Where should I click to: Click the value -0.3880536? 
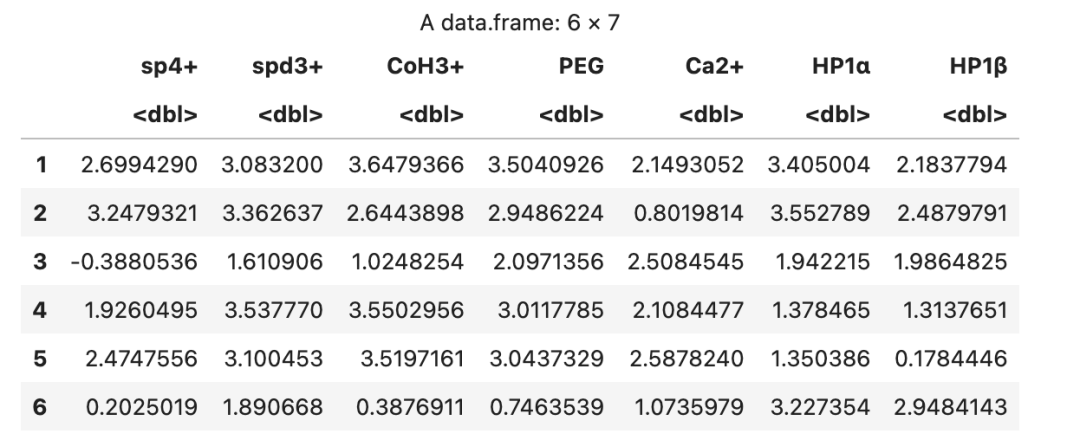click(134, 262)
